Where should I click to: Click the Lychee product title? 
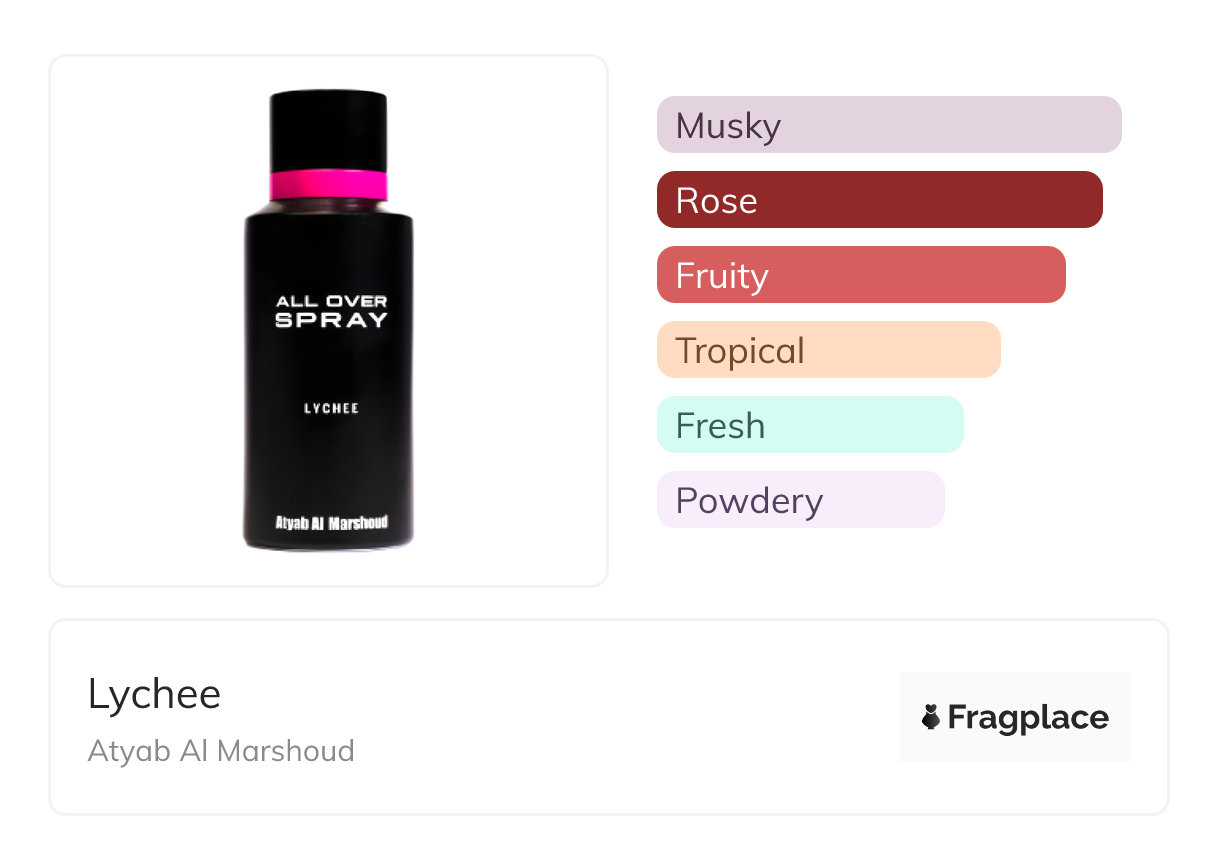click(x=154, y=694)
